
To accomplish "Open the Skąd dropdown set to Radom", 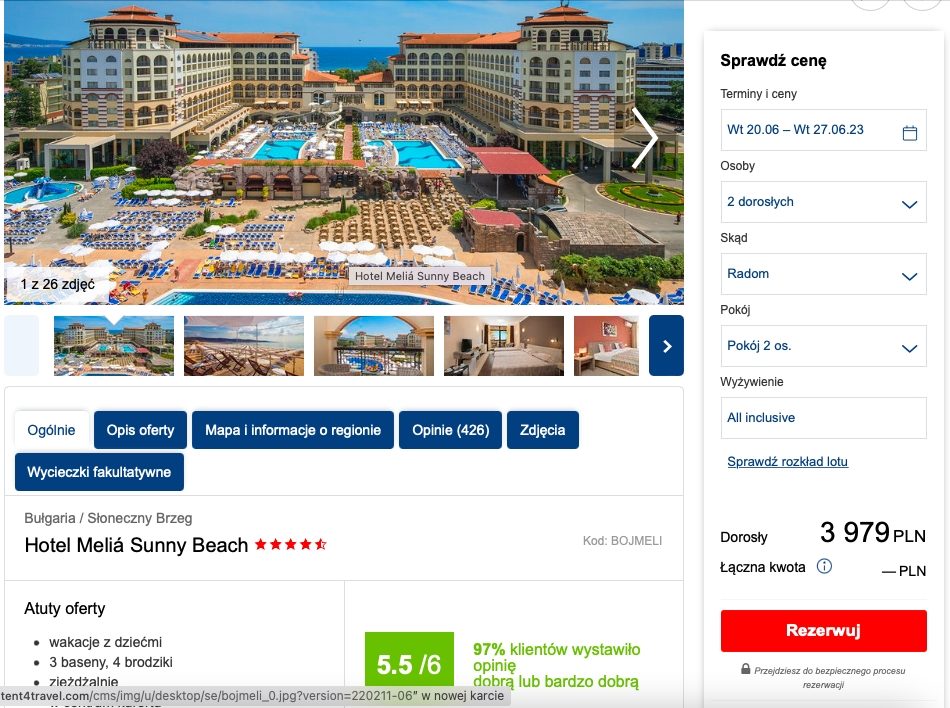I will [823, 274].
